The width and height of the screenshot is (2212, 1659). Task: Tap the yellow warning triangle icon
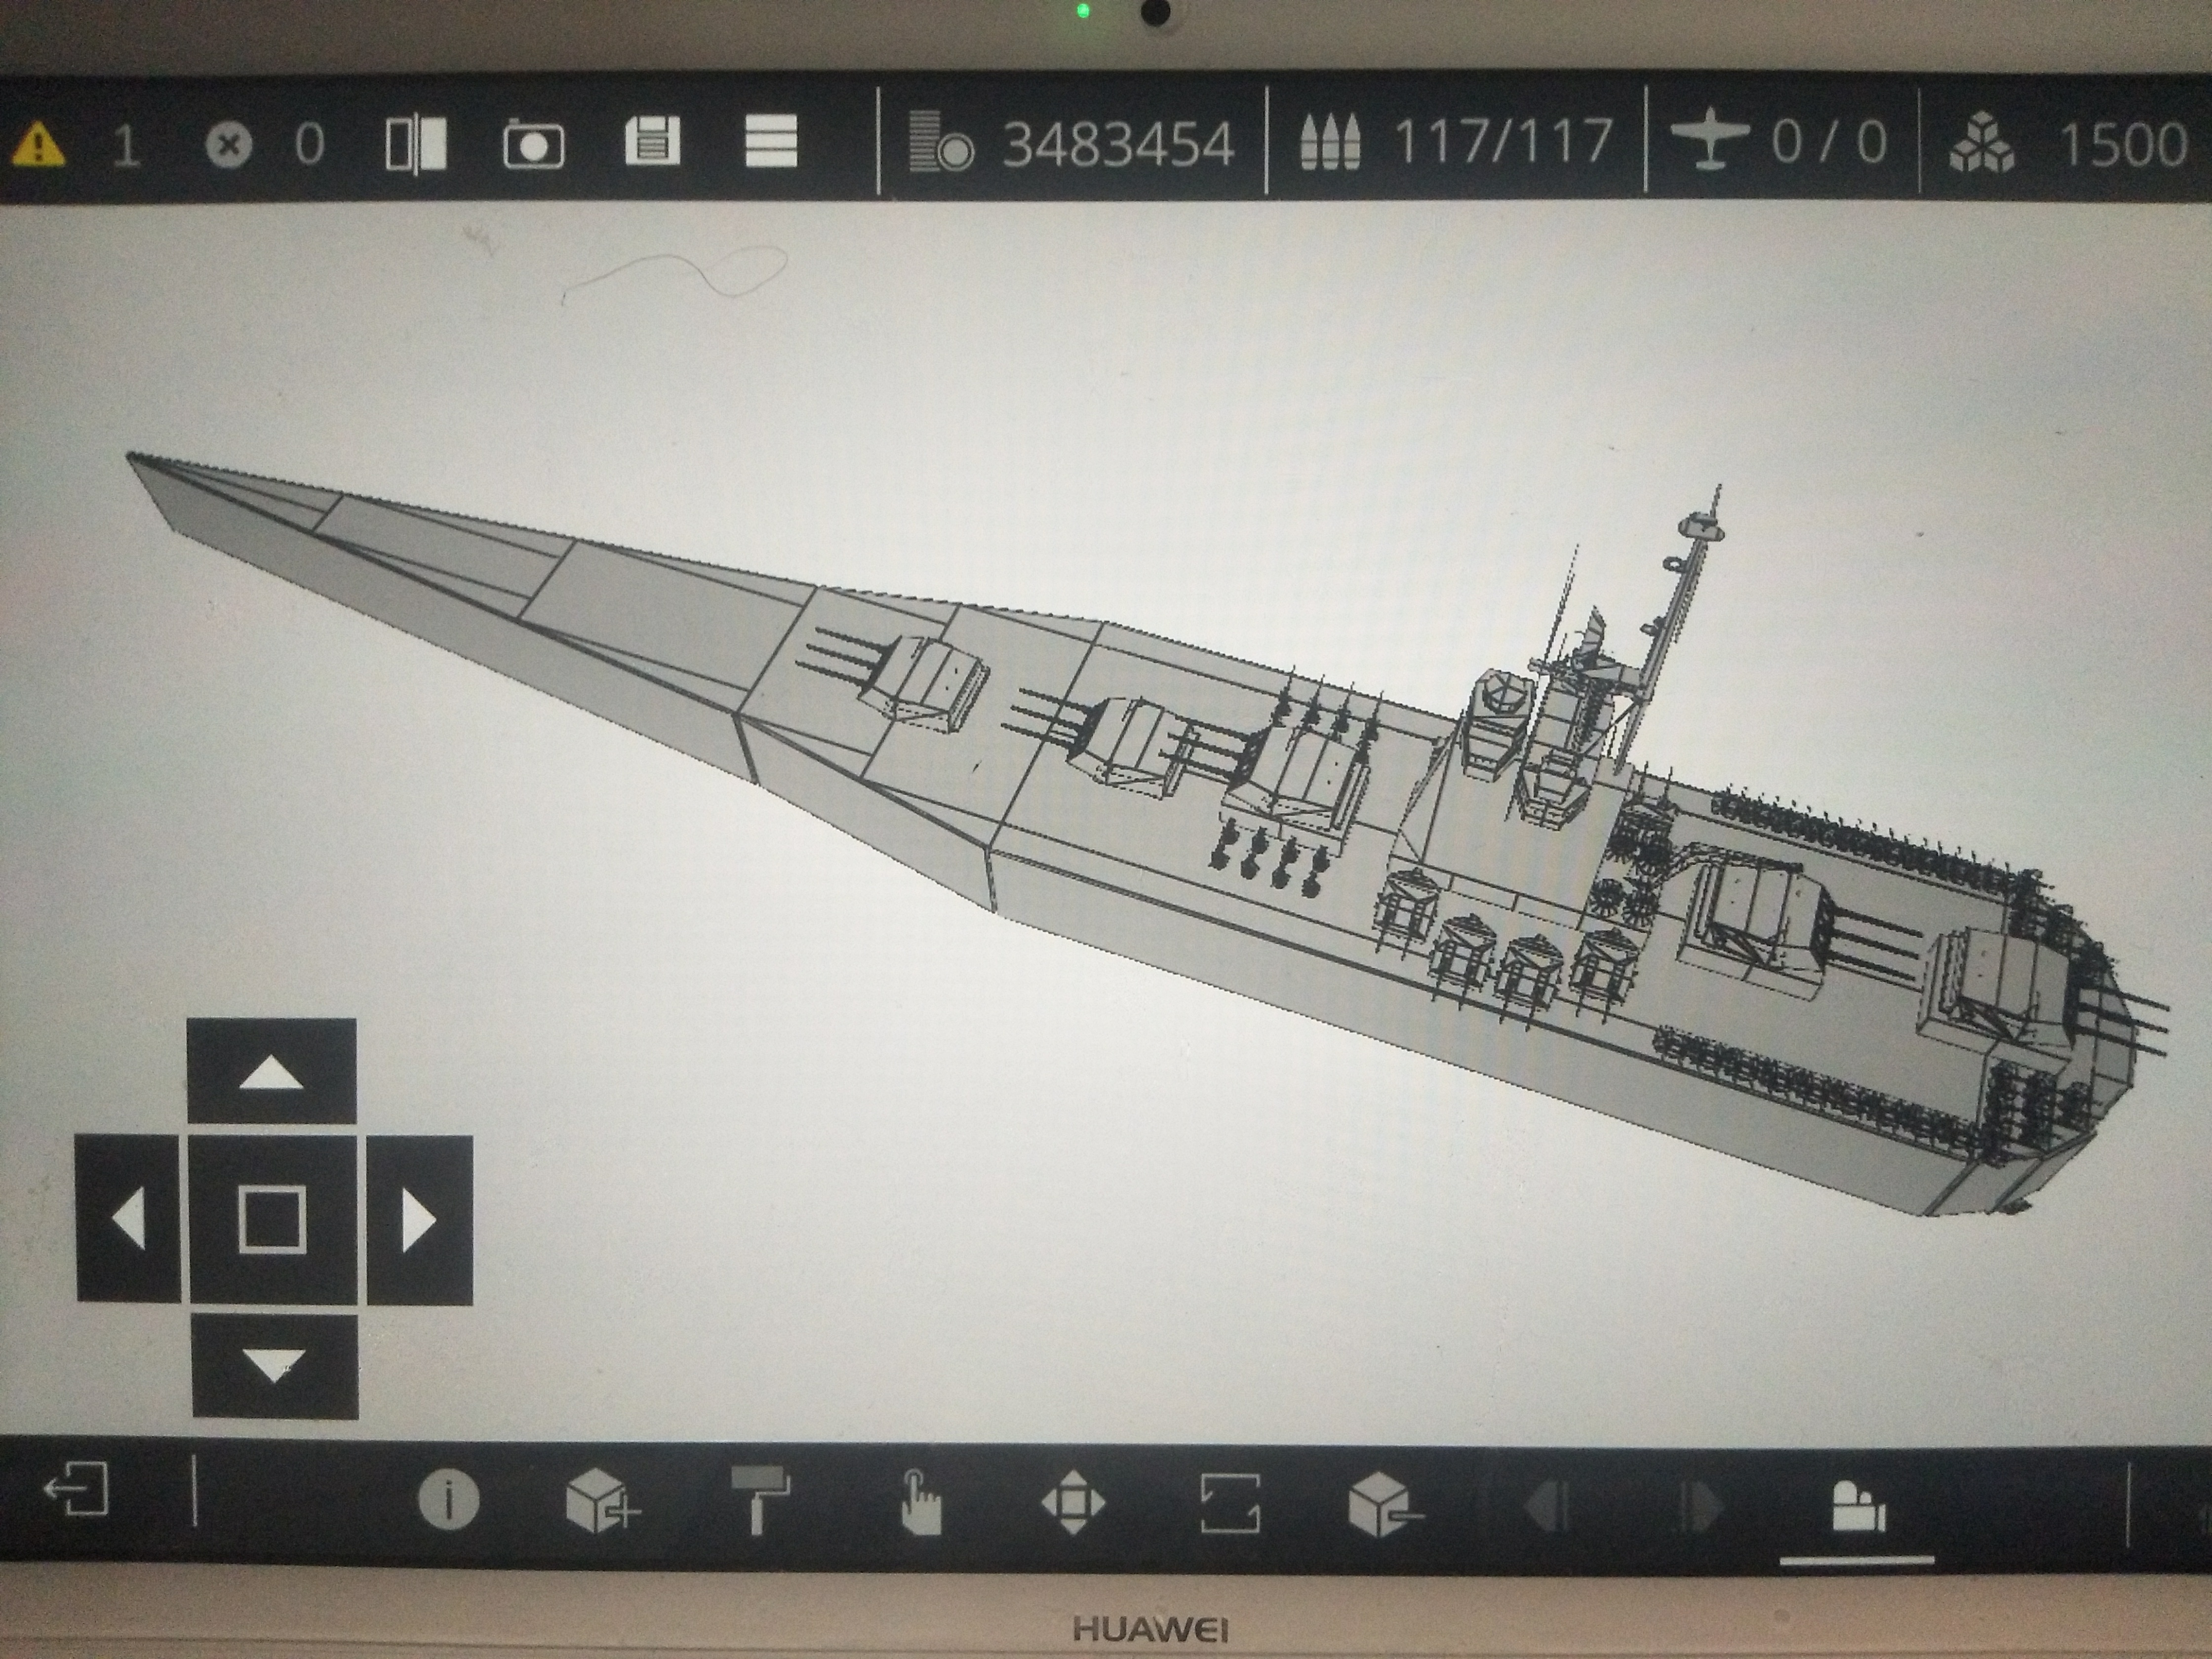(38, 144)
